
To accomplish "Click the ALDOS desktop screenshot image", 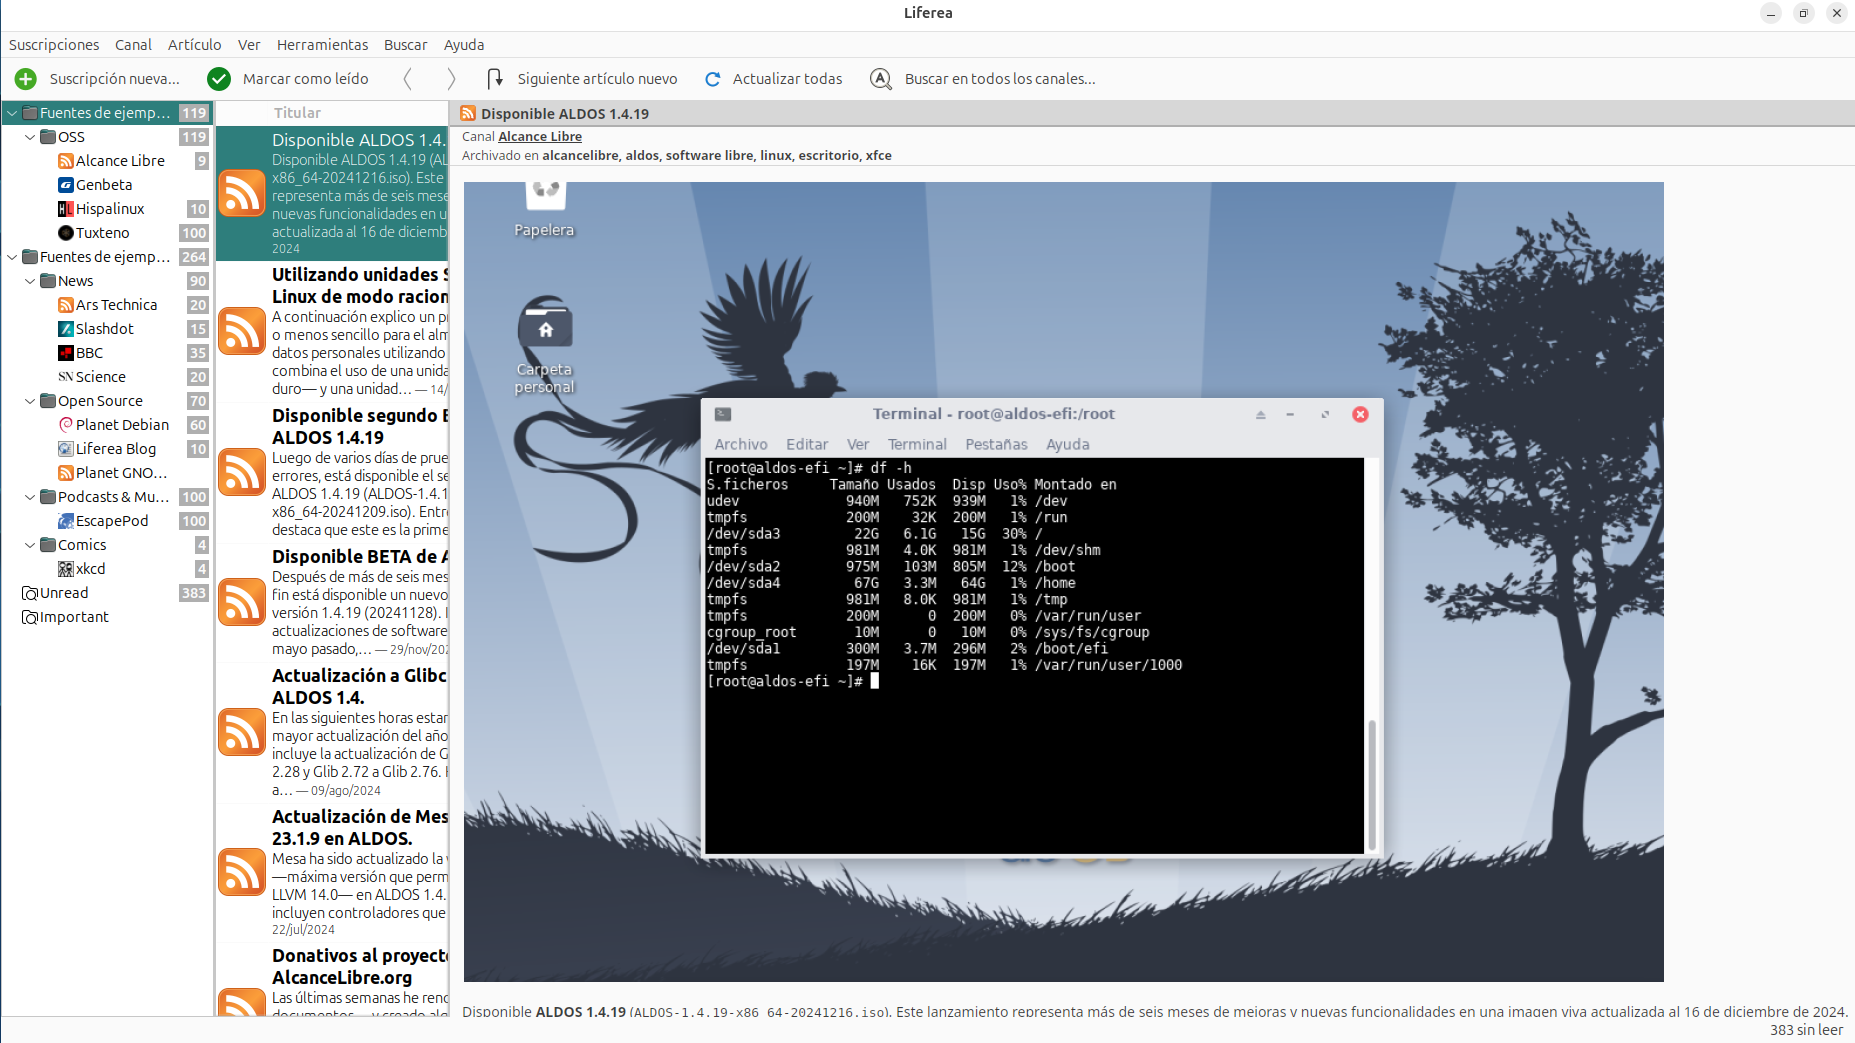I will [x=1063, y=582].
